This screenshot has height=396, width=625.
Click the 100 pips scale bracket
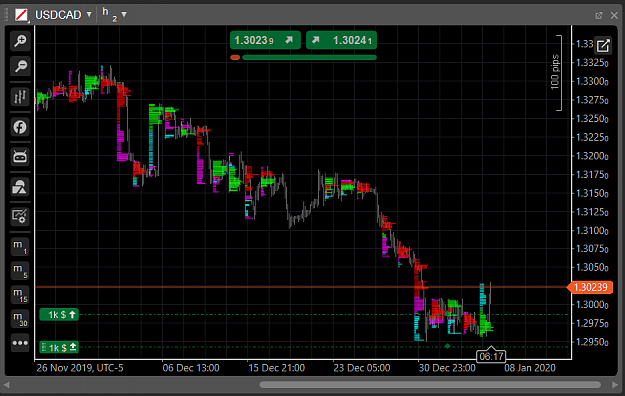pos(556,73)
